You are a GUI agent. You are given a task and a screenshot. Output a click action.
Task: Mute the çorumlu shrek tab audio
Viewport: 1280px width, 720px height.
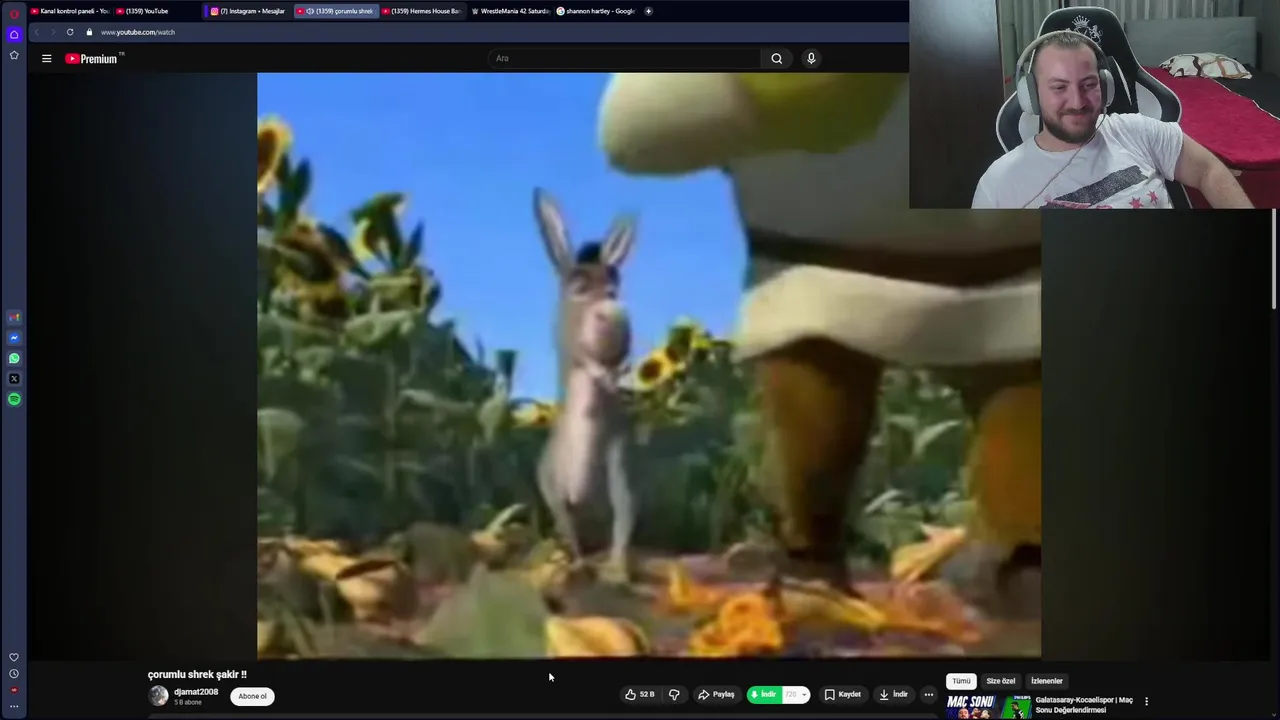click(310, 11)
